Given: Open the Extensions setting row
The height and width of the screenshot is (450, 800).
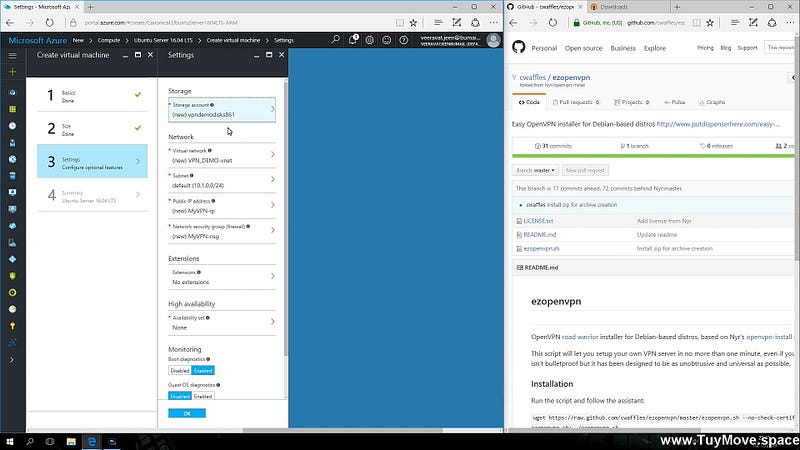Looking at the screenshot, I should click(222, 277).
